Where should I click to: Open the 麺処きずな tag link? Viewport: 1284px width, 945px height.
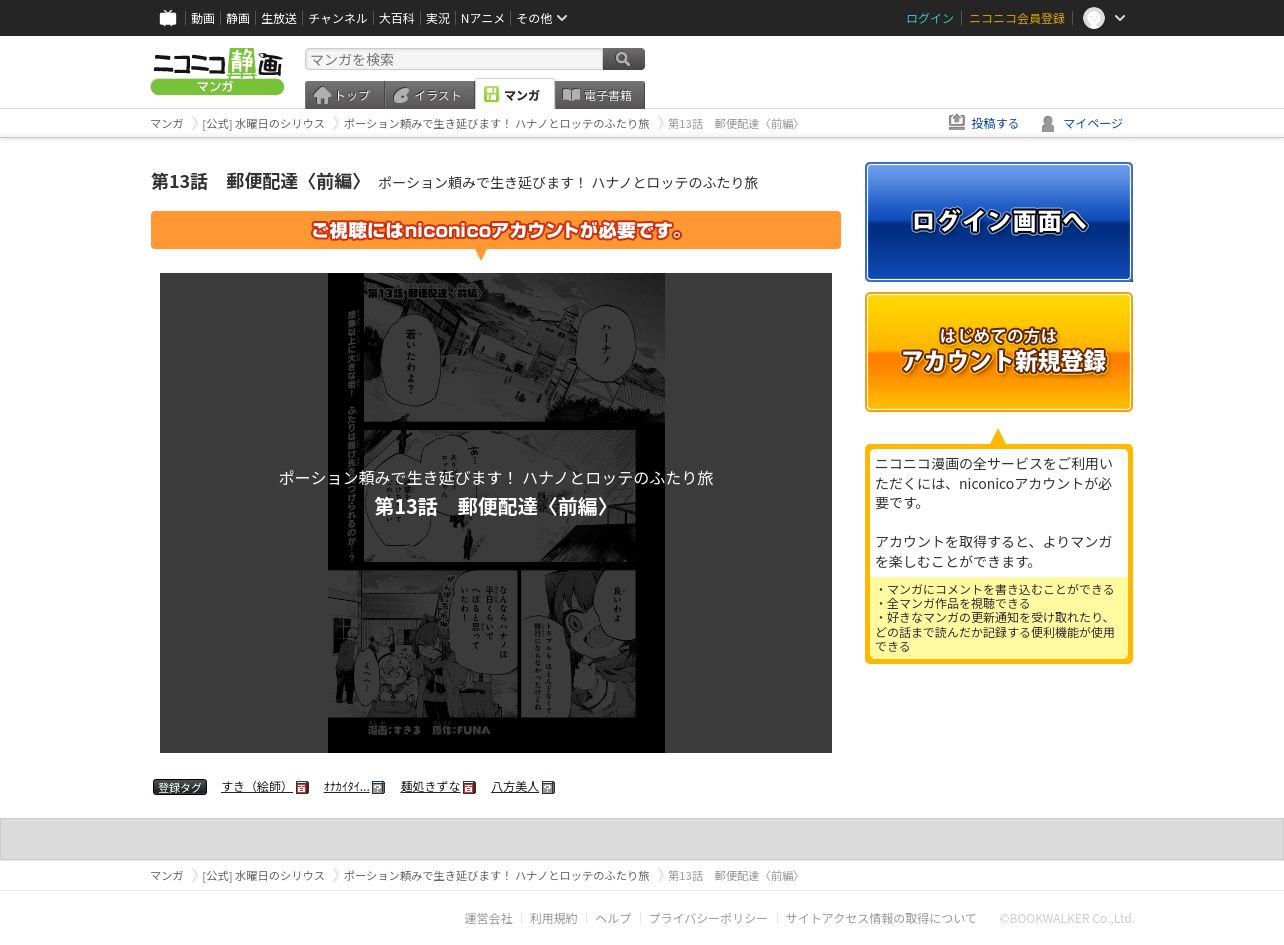(x=430, y=787)
